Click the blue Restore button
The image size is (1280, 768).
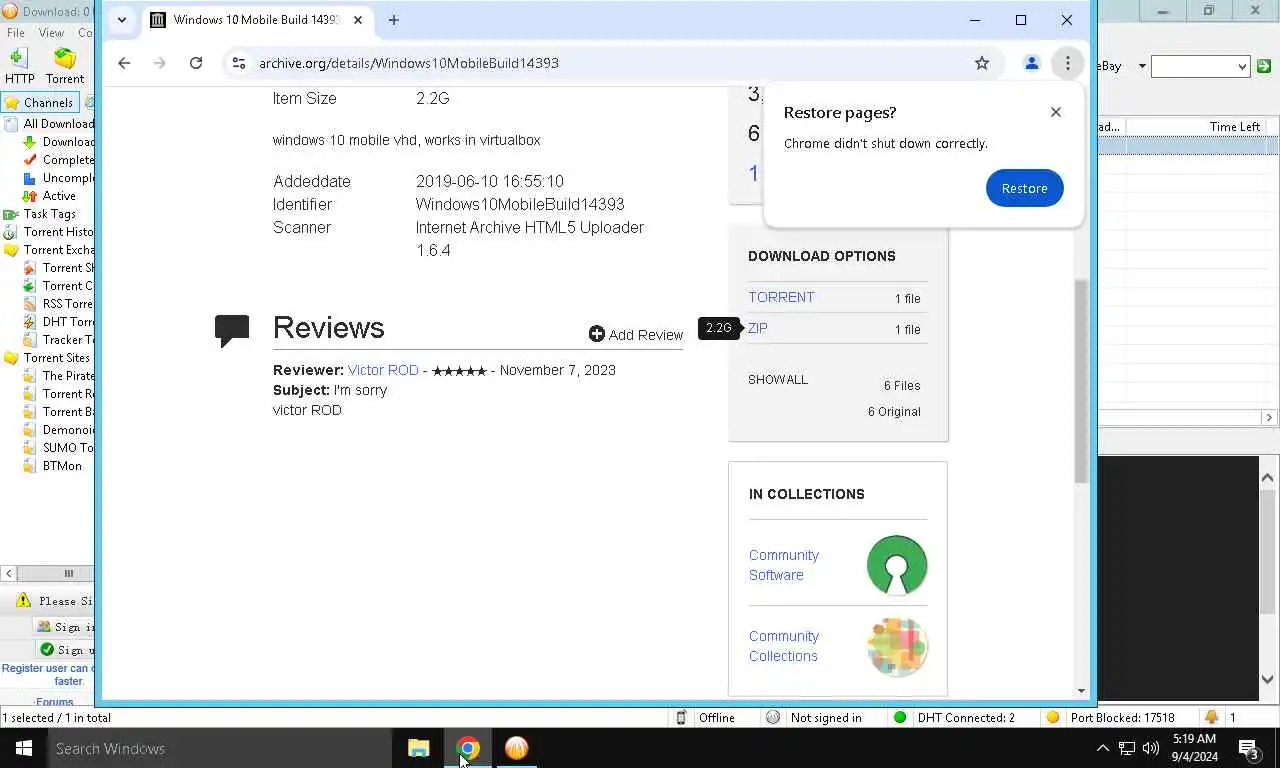pos(1024,188)
